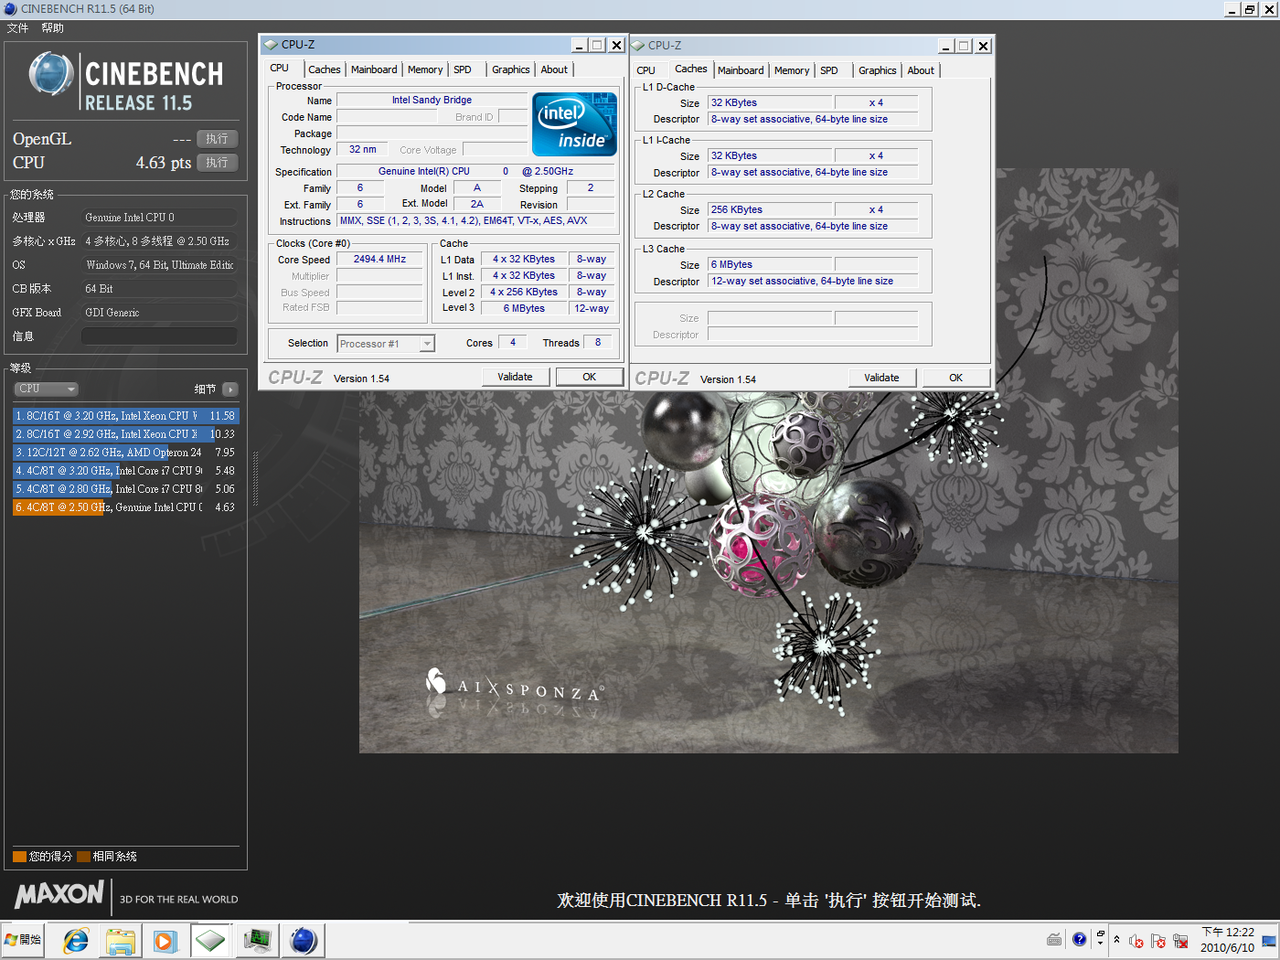Expand the 细节 details arrow button
This screenshot has width=1280, height=960.
click(x=230, y=389)
